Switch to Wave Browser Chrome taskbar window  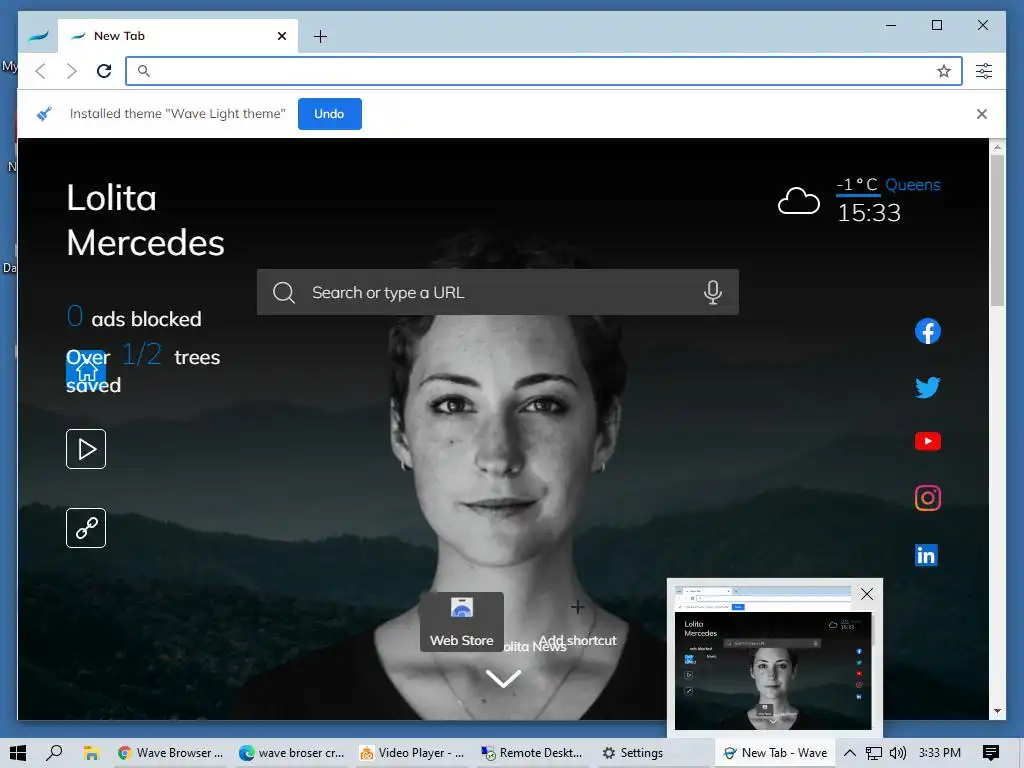[x=170, y=753]
